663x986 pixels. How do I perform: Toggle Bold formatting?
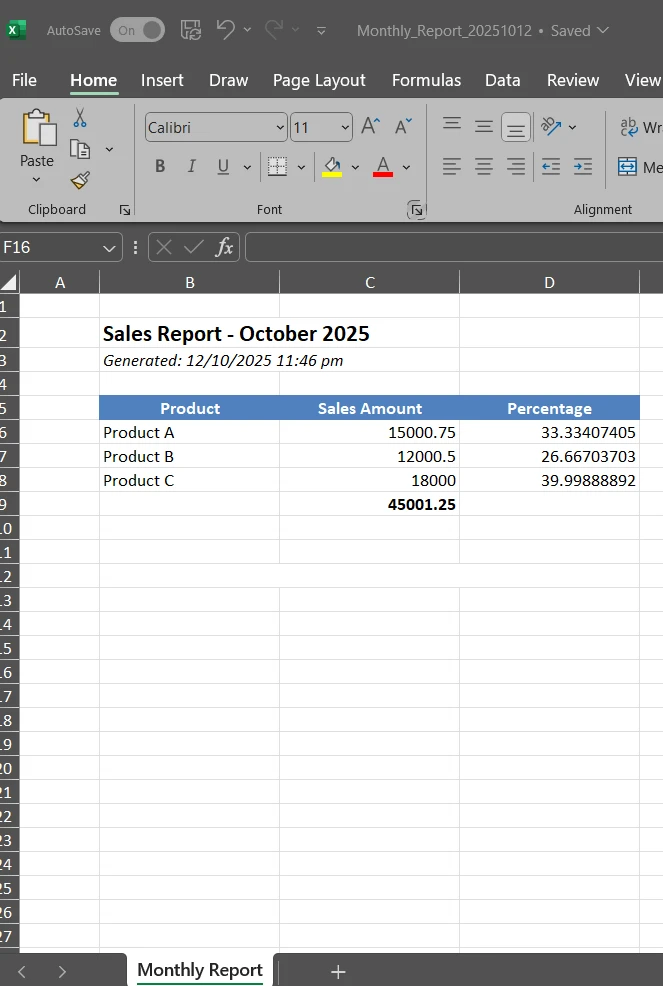click(160, 167)
